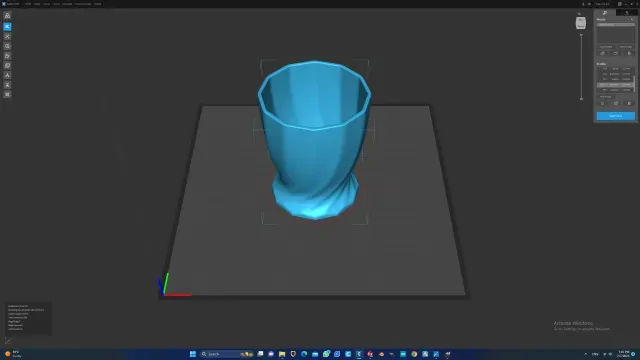Select the blue twisted vase model
640x360 pixels.
click(314, 139)
